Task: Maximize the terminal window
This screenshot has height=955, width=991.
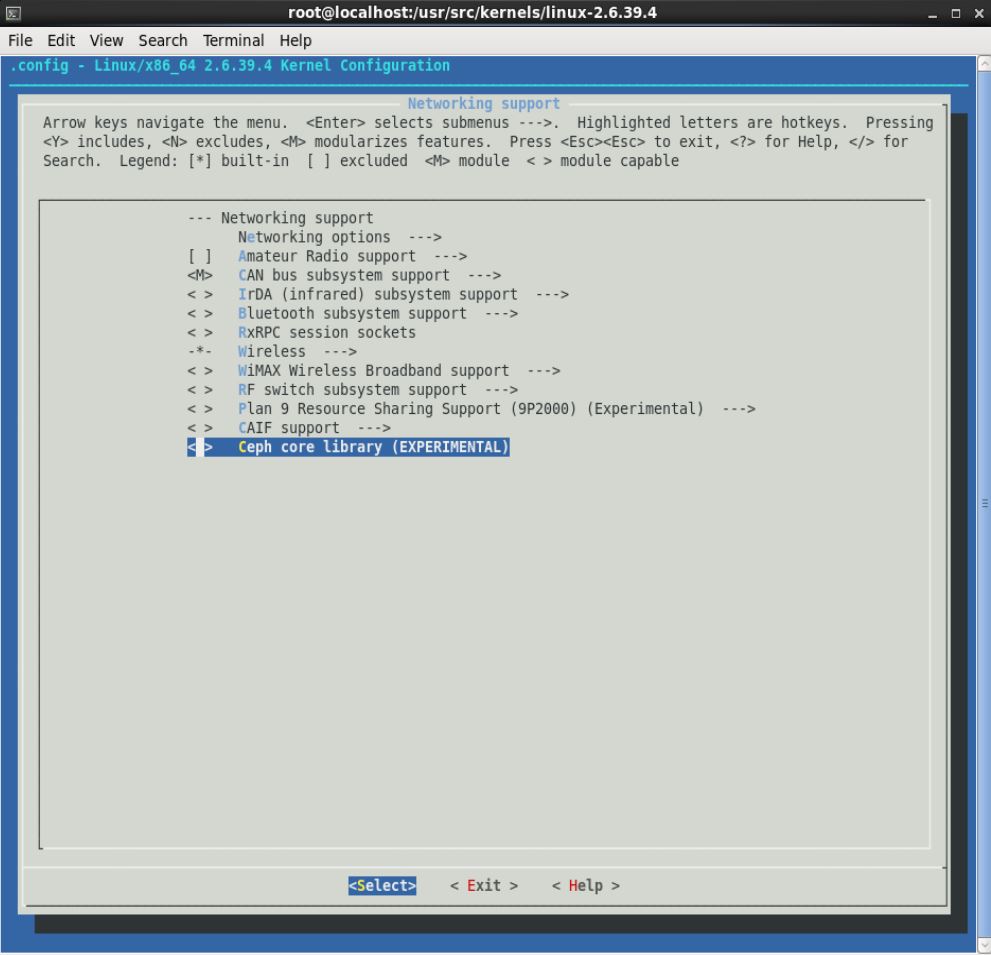Action: click(956, 13)
